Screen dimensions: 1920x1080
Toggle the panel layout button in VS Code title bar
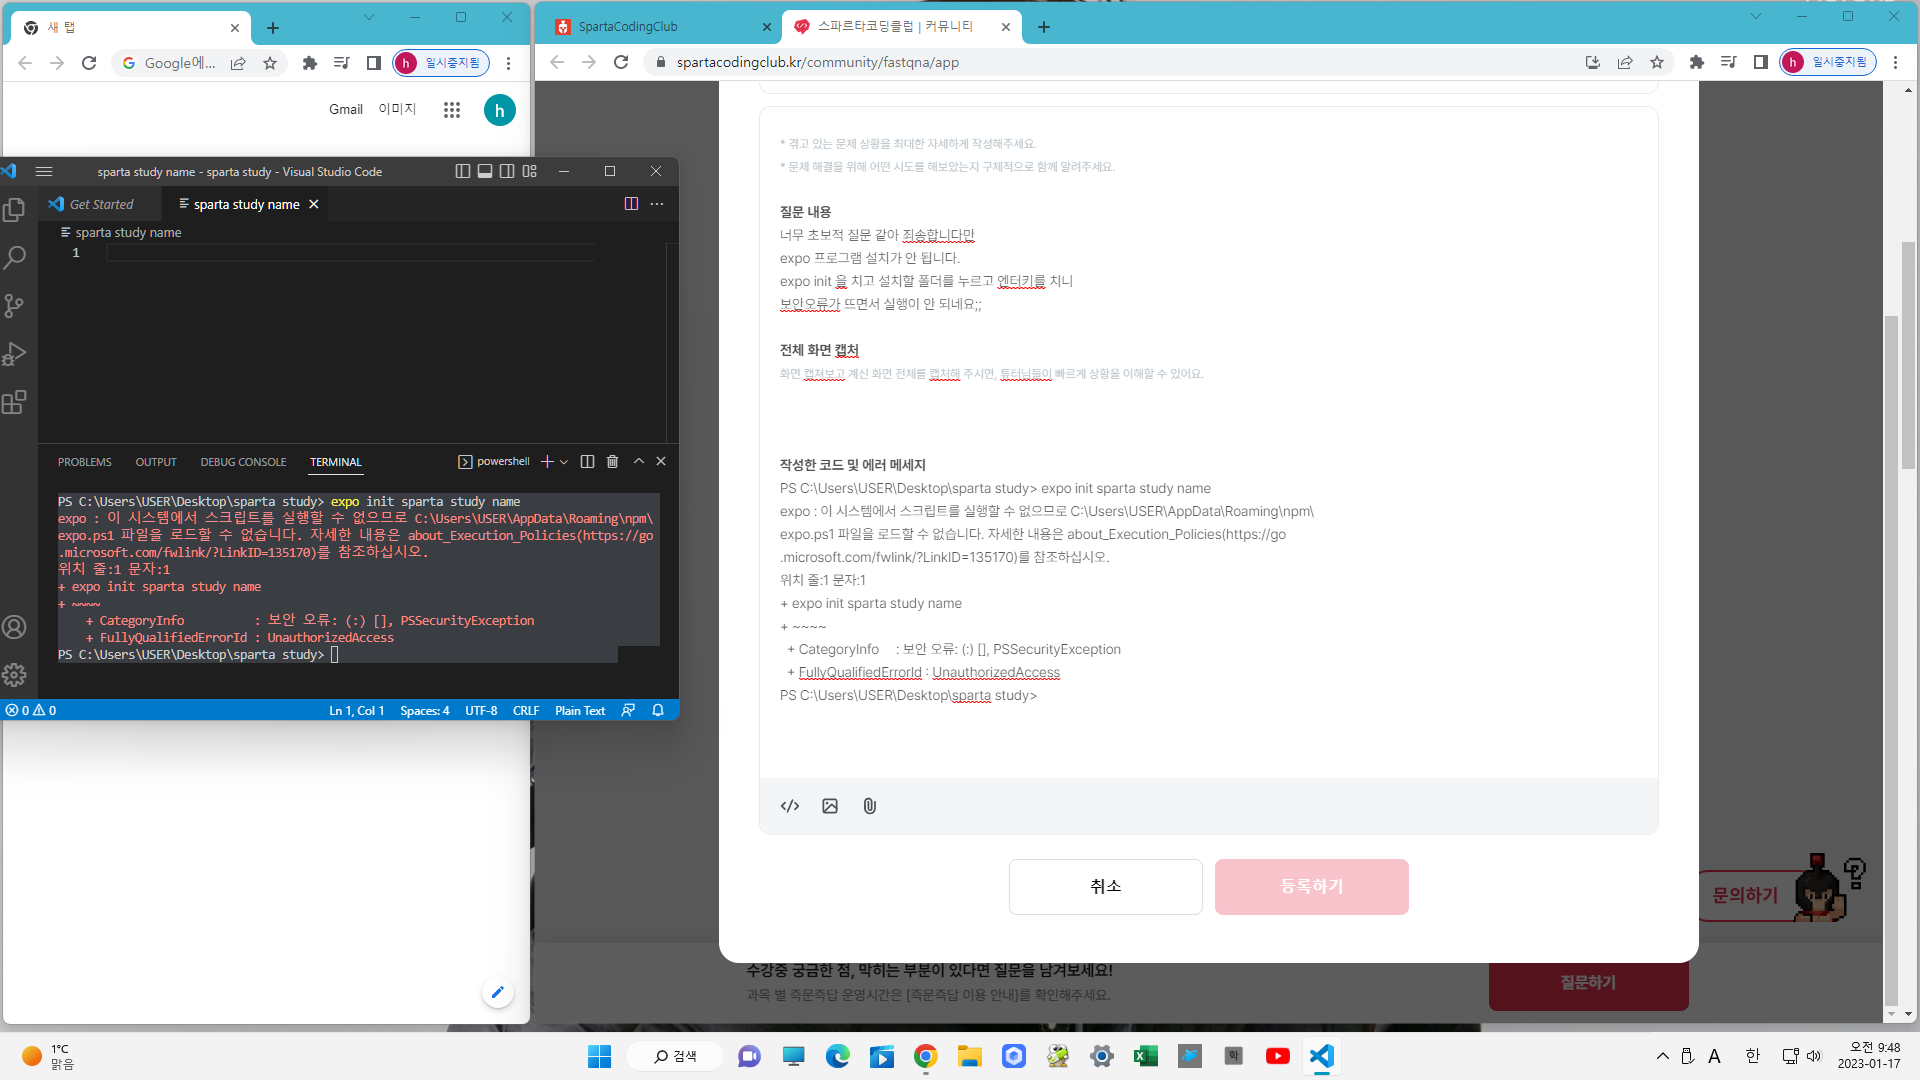pos(485,171)
